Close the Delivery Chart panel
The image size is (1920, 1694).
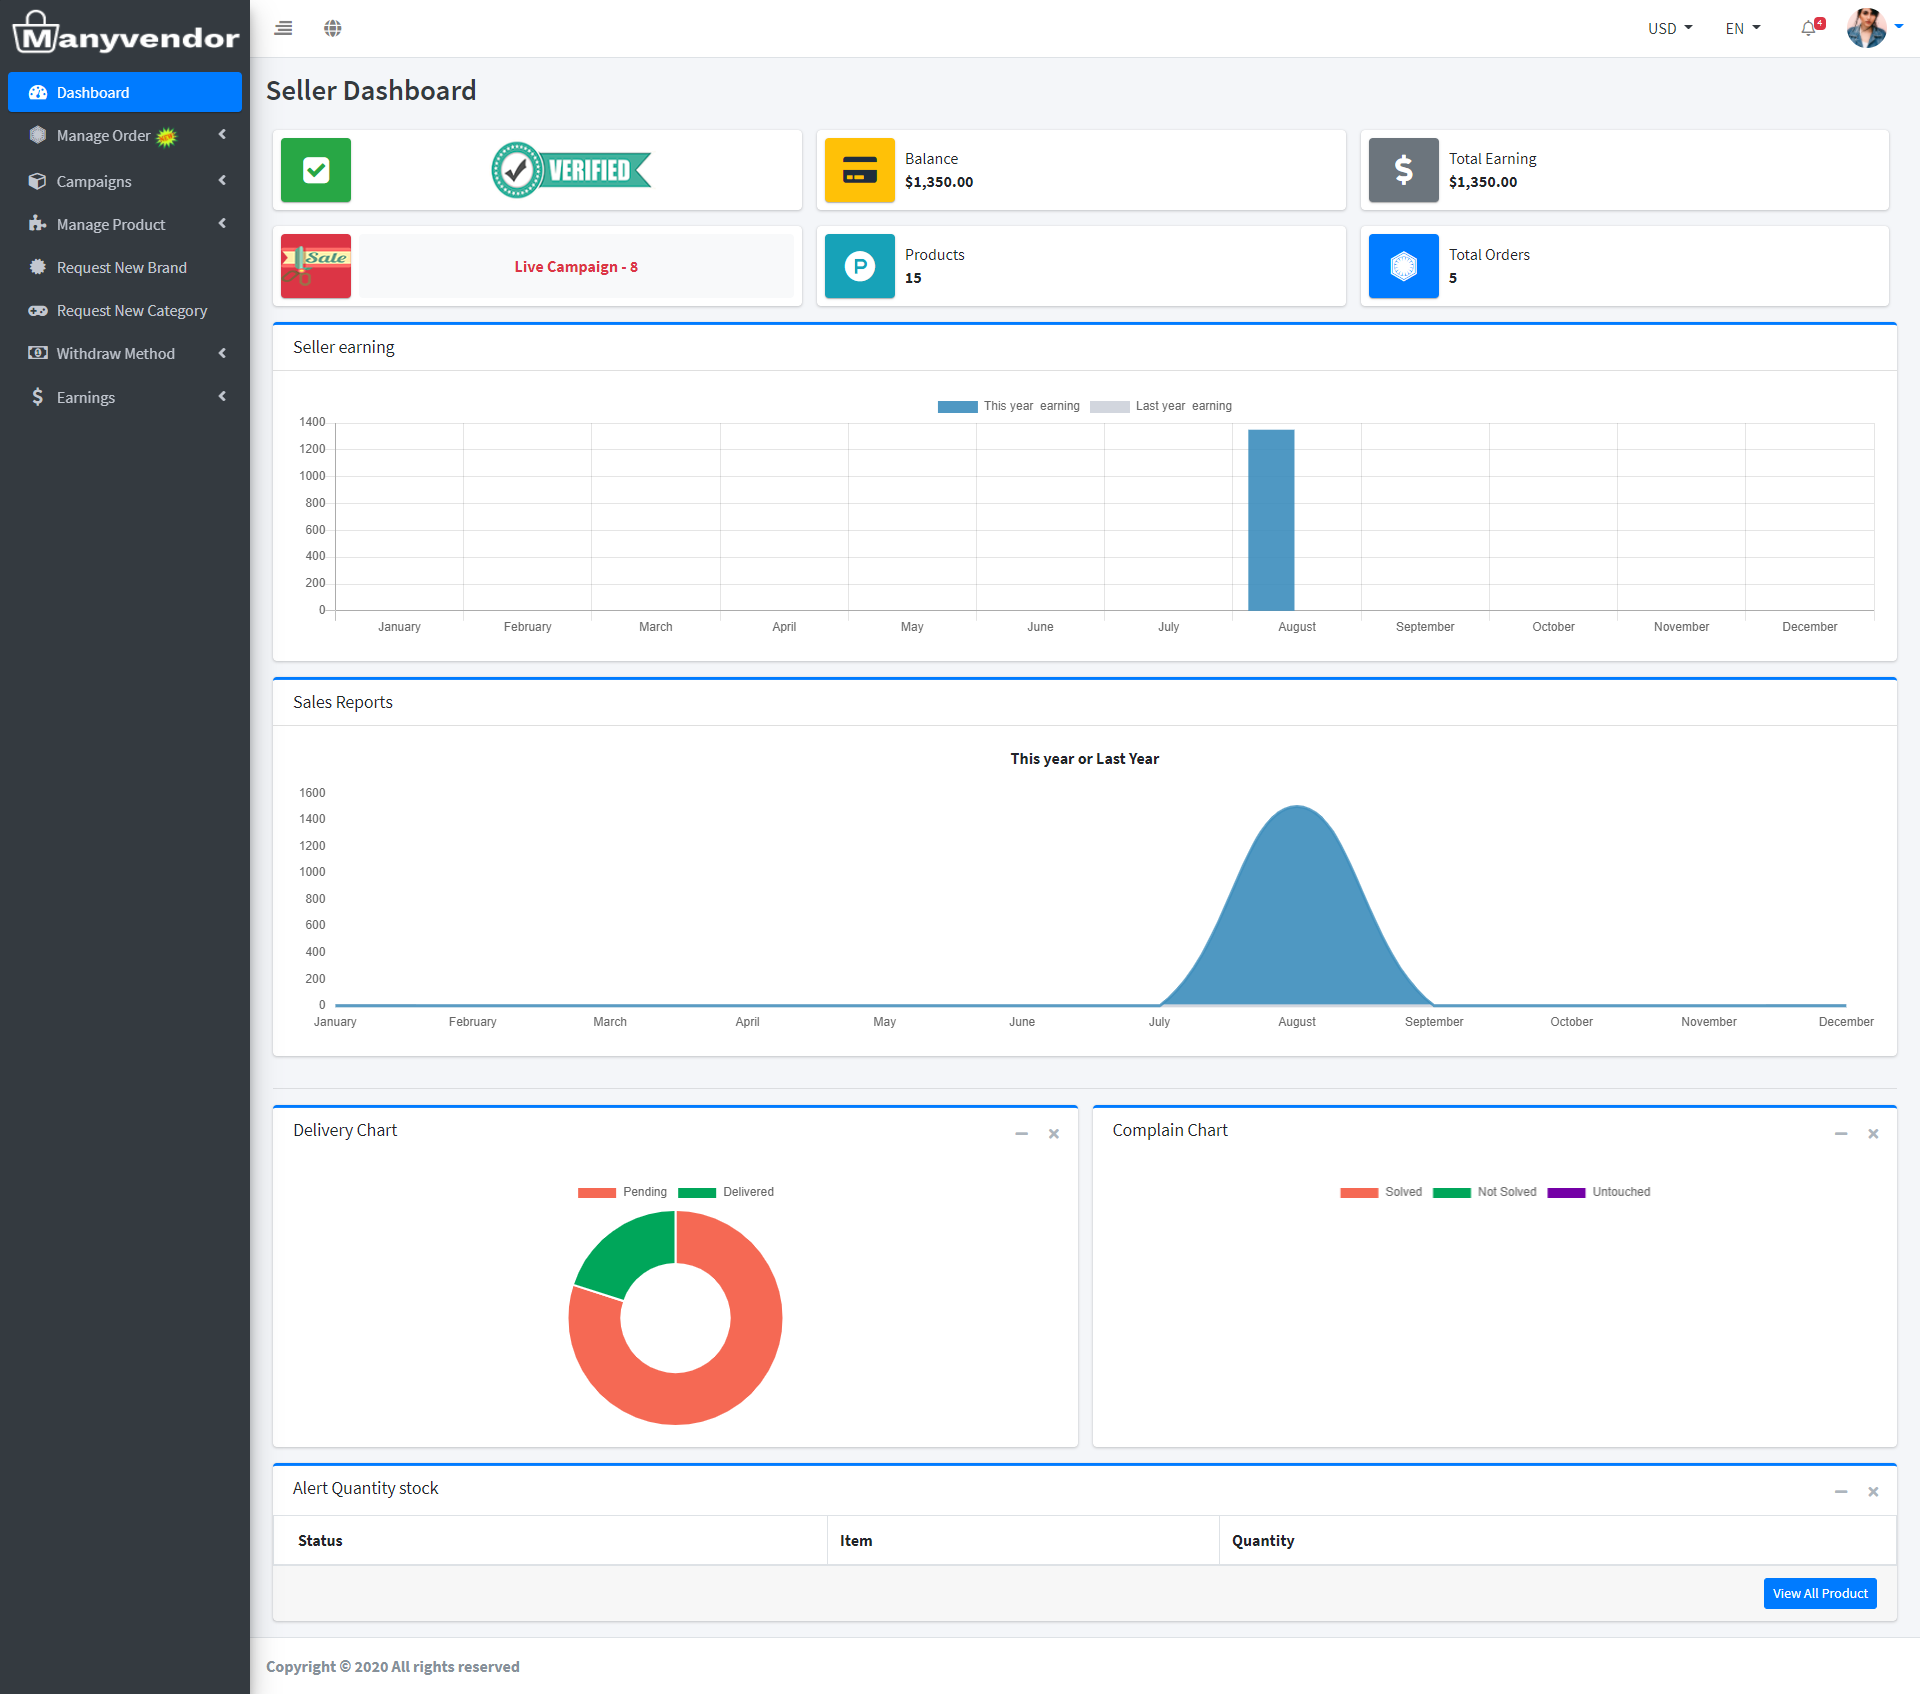click(1054, 1133)
